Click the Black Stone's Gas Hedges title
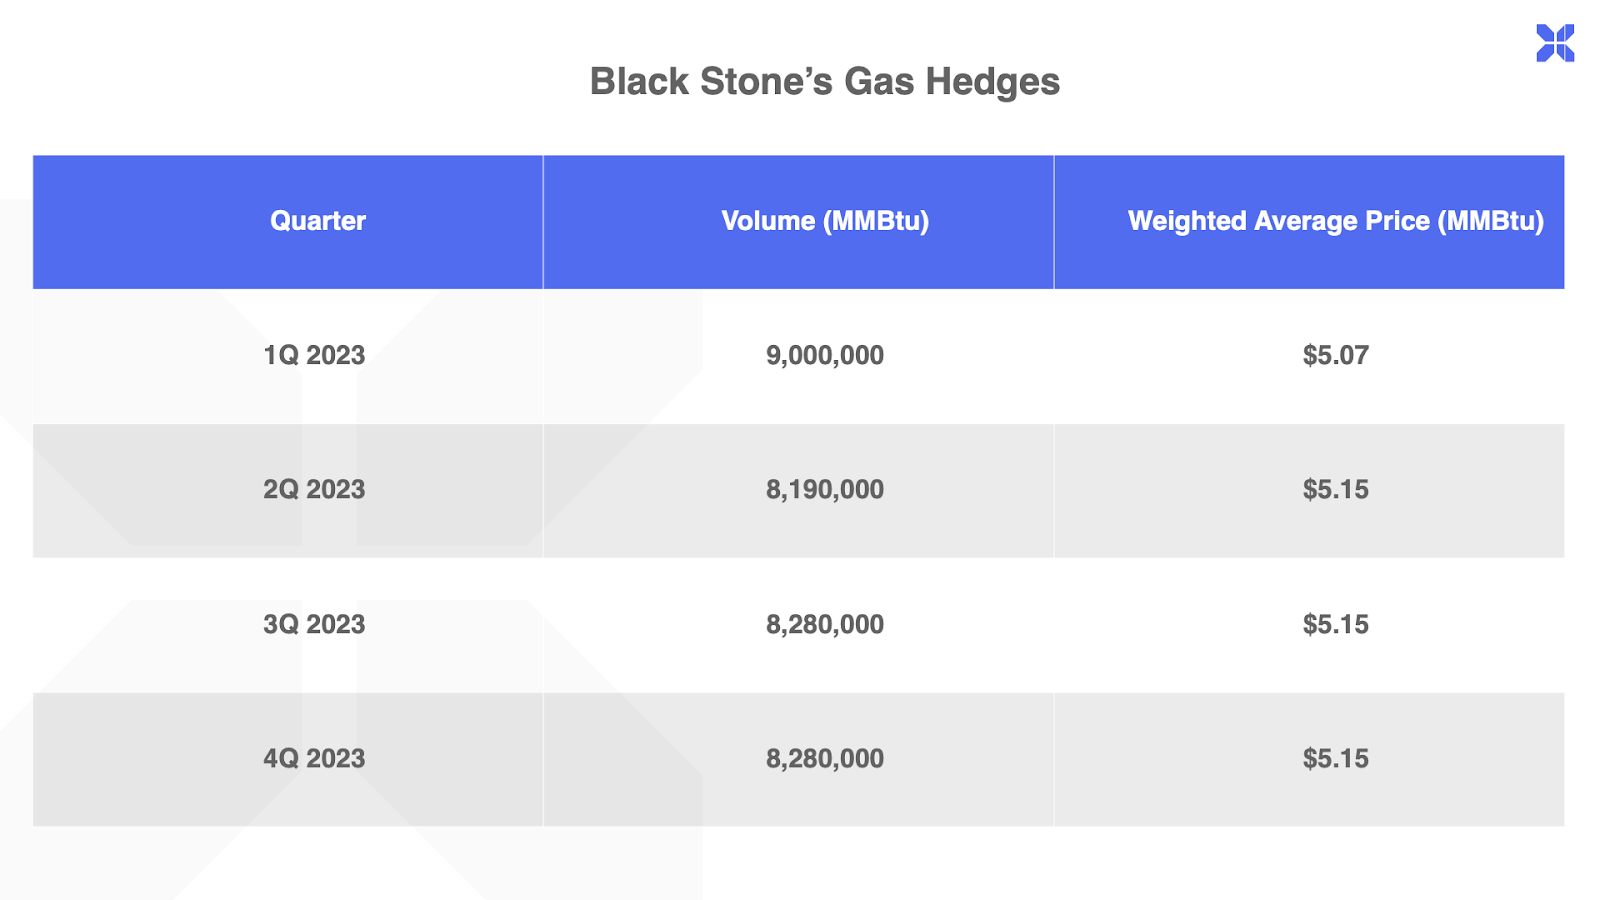The image size is (1600, 900). point(824,82)
